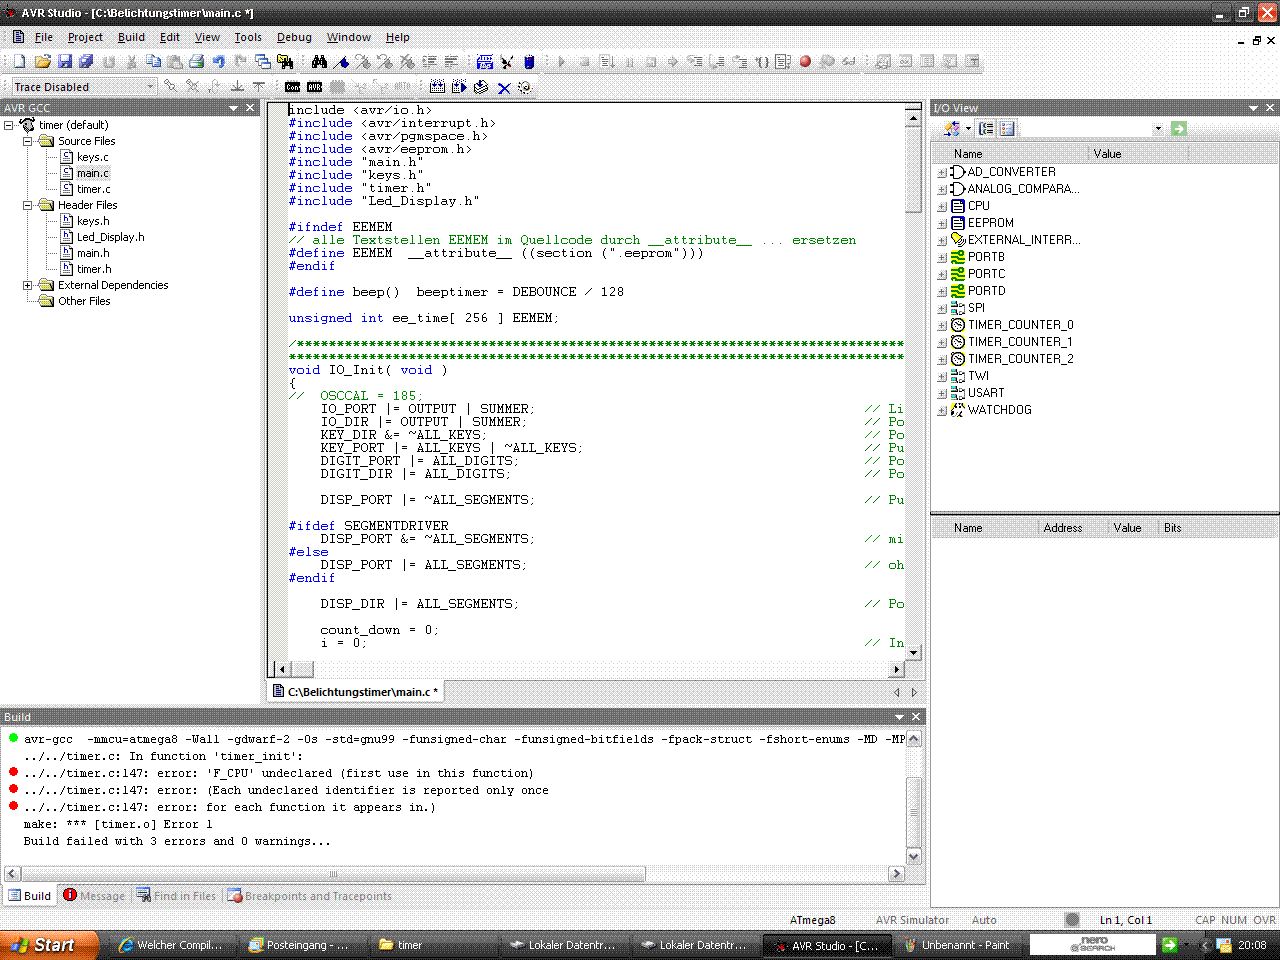Click the black Con connect icon

point(292,87)
